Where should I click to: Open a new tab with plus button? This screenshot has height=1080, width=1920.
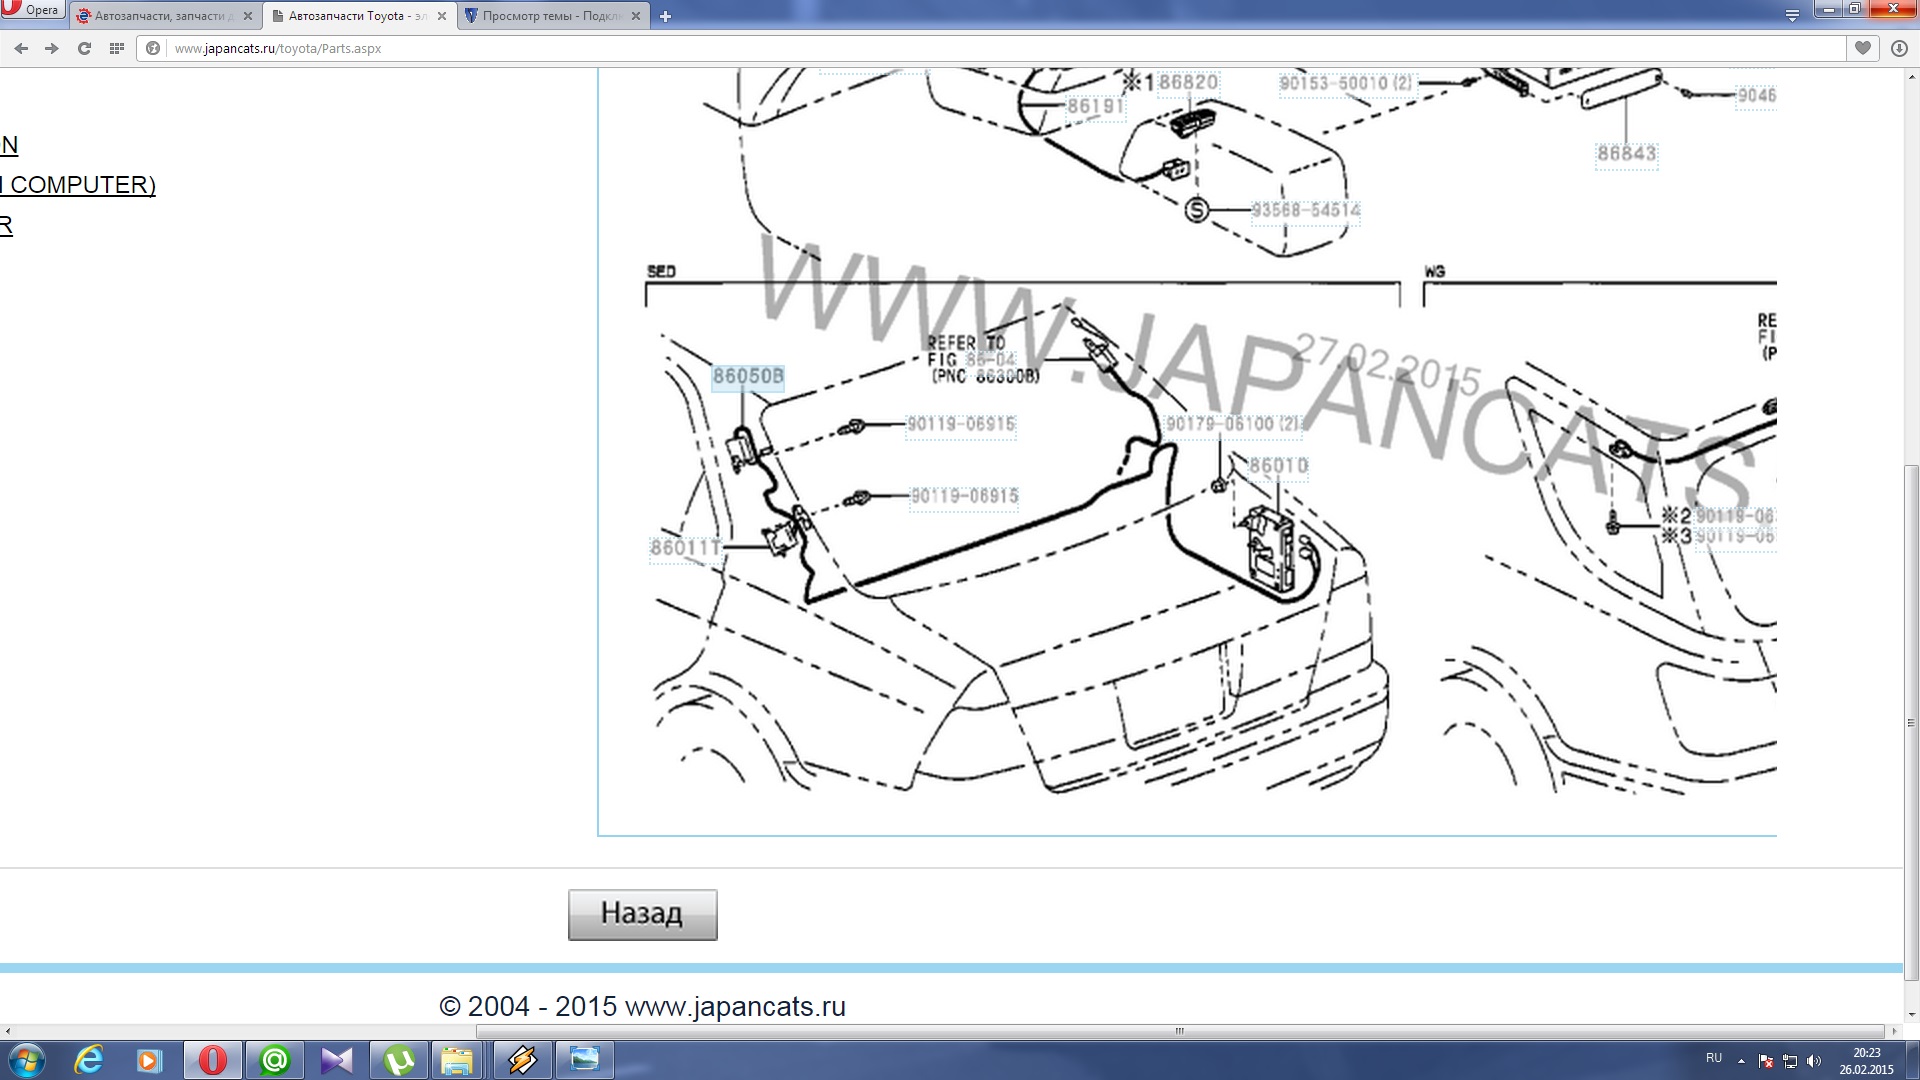666,16
